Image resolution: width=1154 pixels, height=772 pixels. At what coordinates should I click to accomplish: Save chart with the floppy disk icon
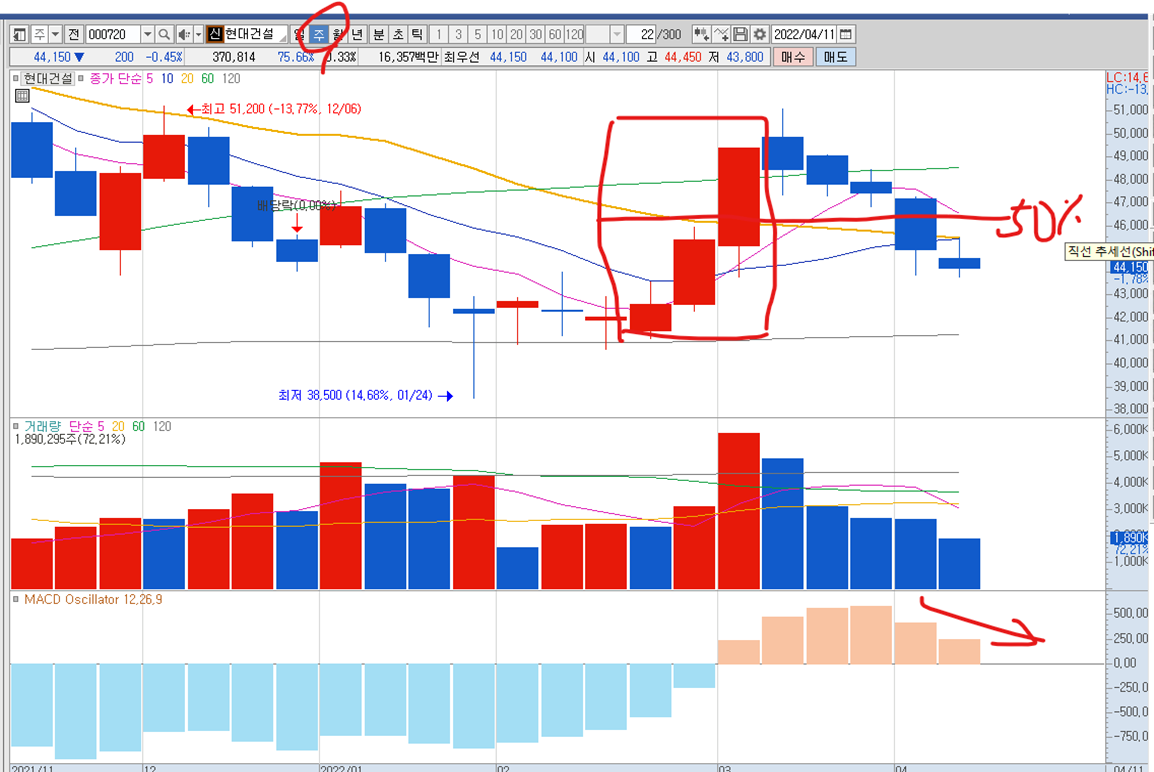pyautogui.click(x=740, y=35)
